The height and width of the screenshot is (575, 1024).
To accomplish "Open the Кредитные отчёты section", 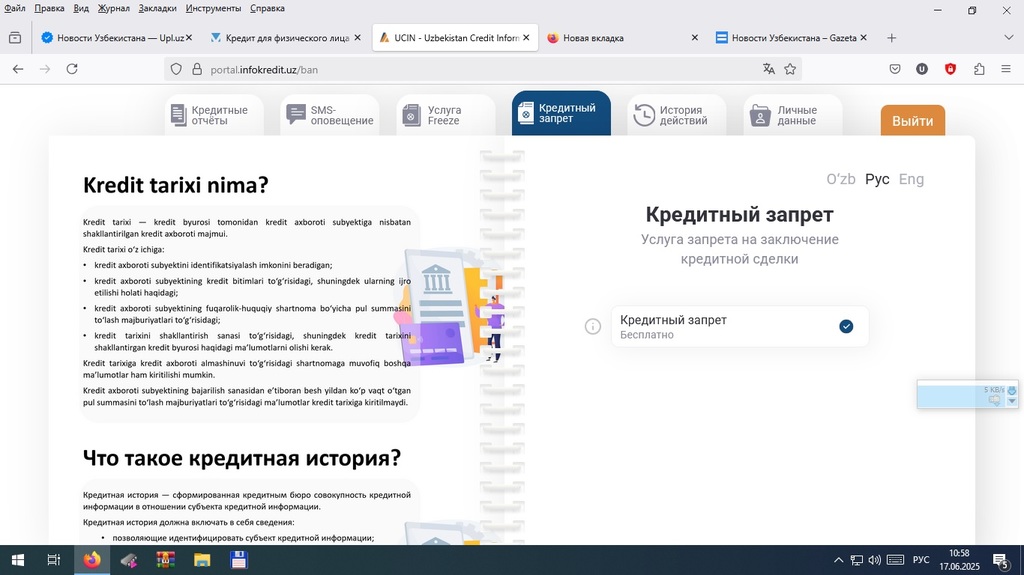I will [x=214, y=115].
